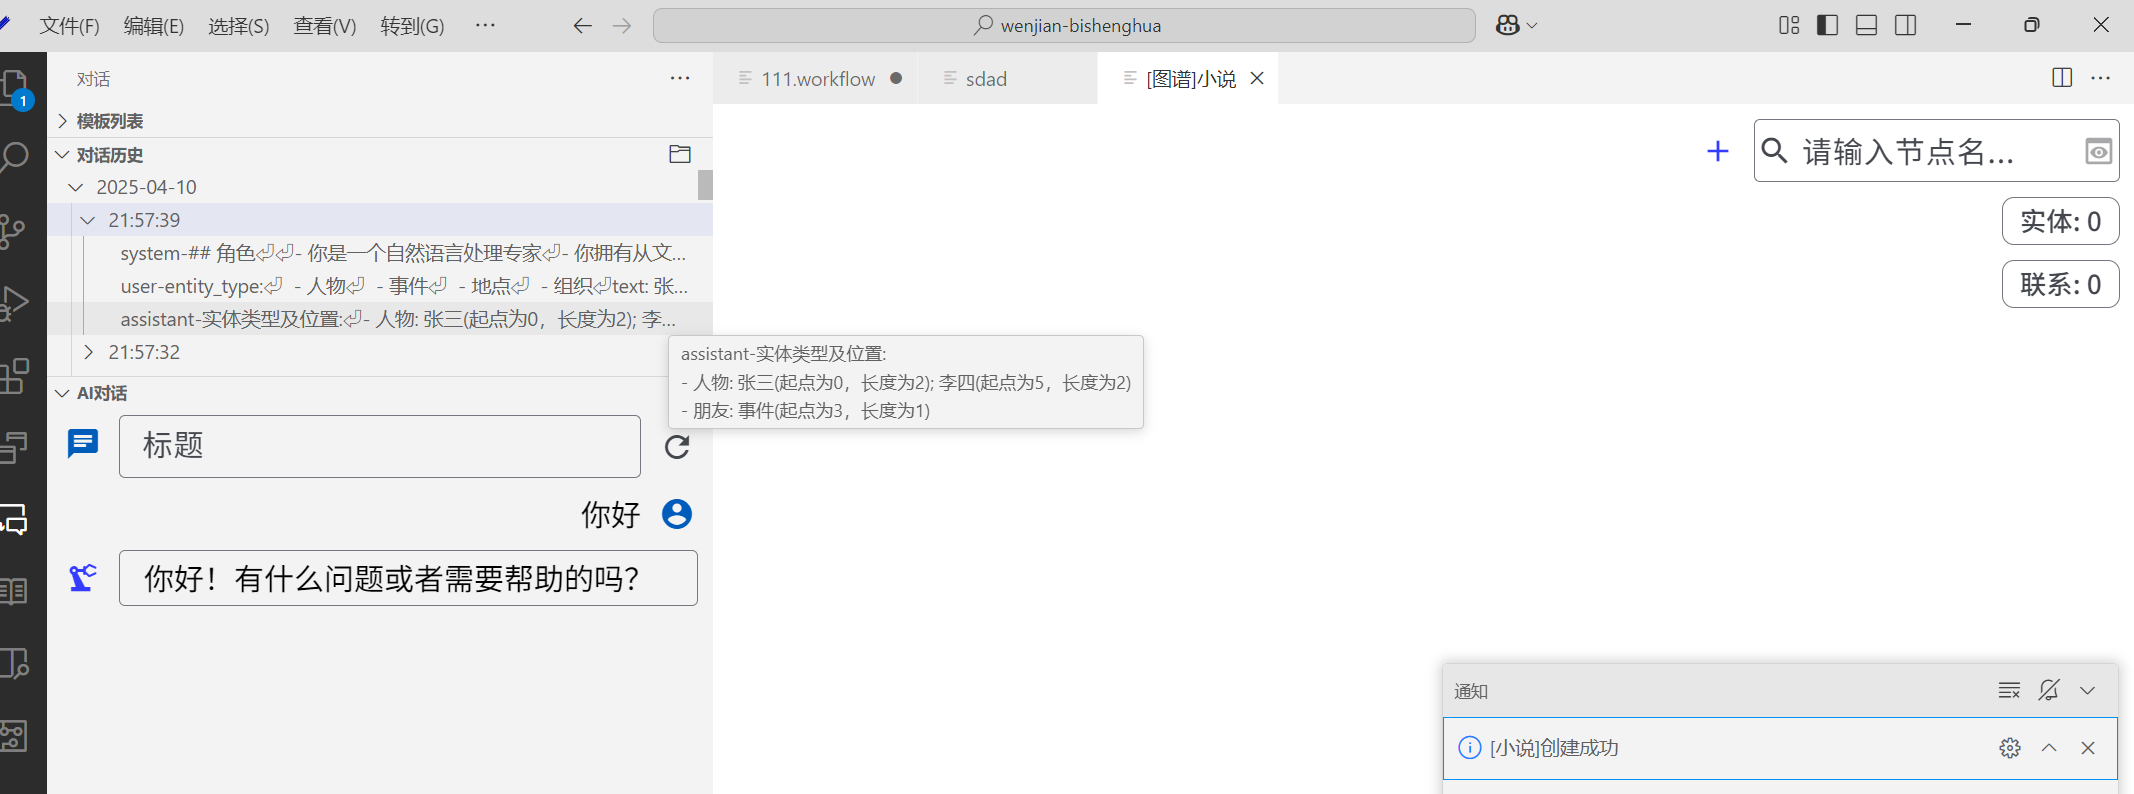The height and width of the screenshot is (794, 2134).
Task: Click the 实体: 0 button
Action: coord(2059,221)
